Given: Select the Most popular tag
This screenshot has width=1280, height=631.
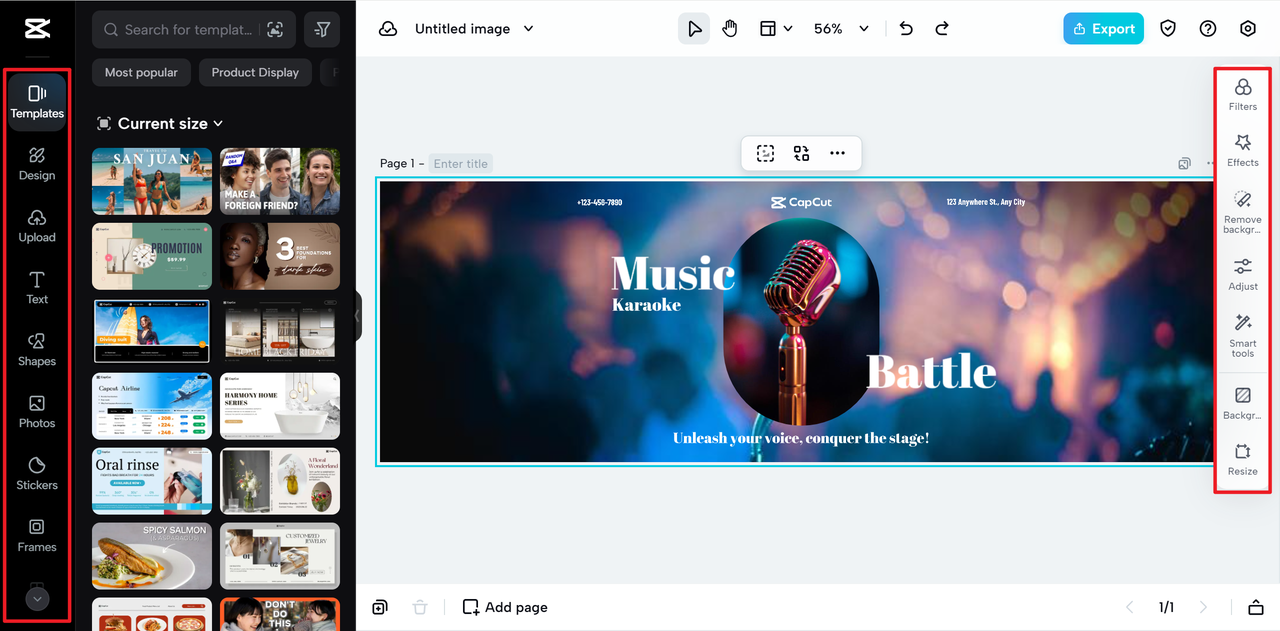Looking at the screenshot, I should (x=141, y=72).
